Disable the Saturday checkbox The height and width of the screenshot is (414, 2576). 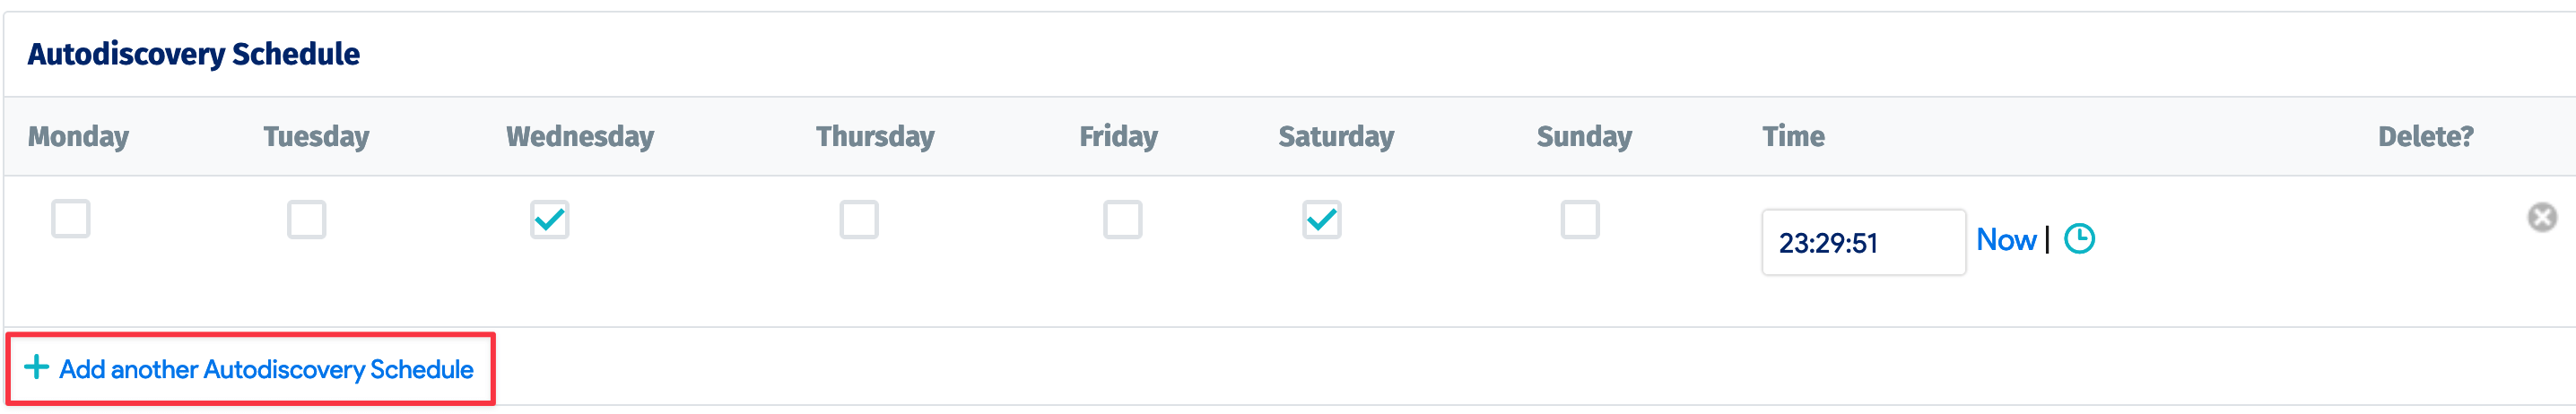pos(1321,219)
